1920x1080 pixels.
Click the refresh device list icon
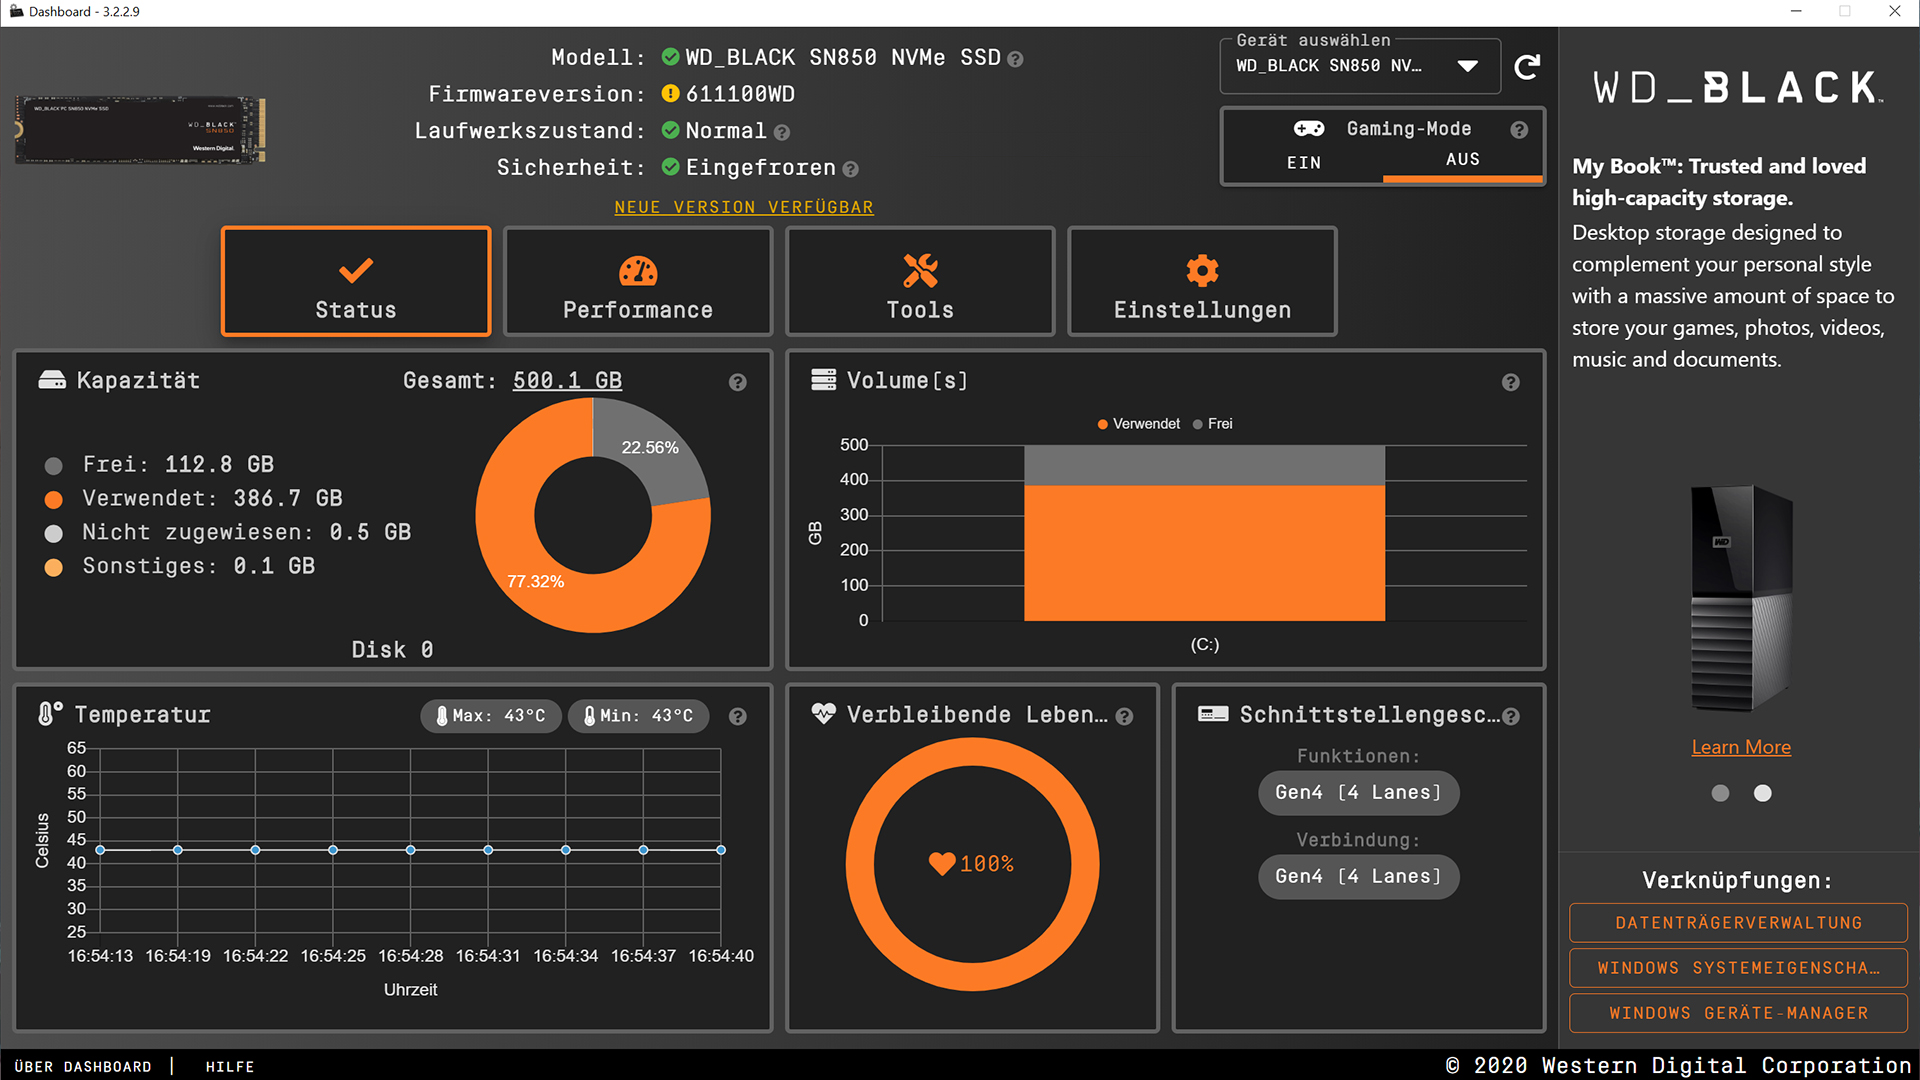pyautogui.click(x=1527, y=67)
